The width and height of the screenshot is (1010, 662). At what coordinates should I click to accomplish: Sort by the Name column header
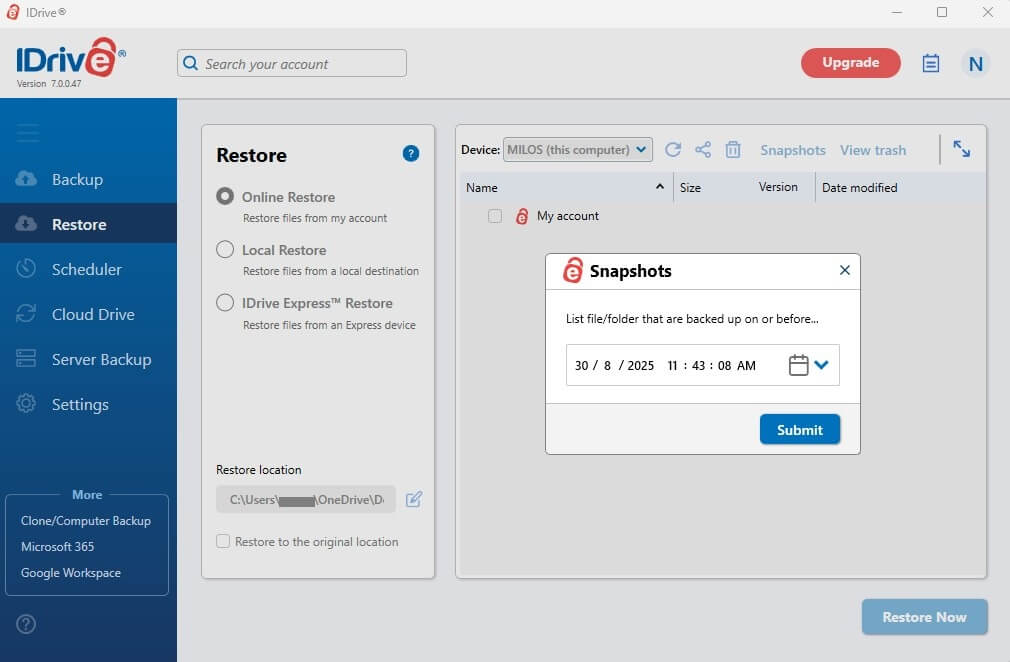pos(482,187)
